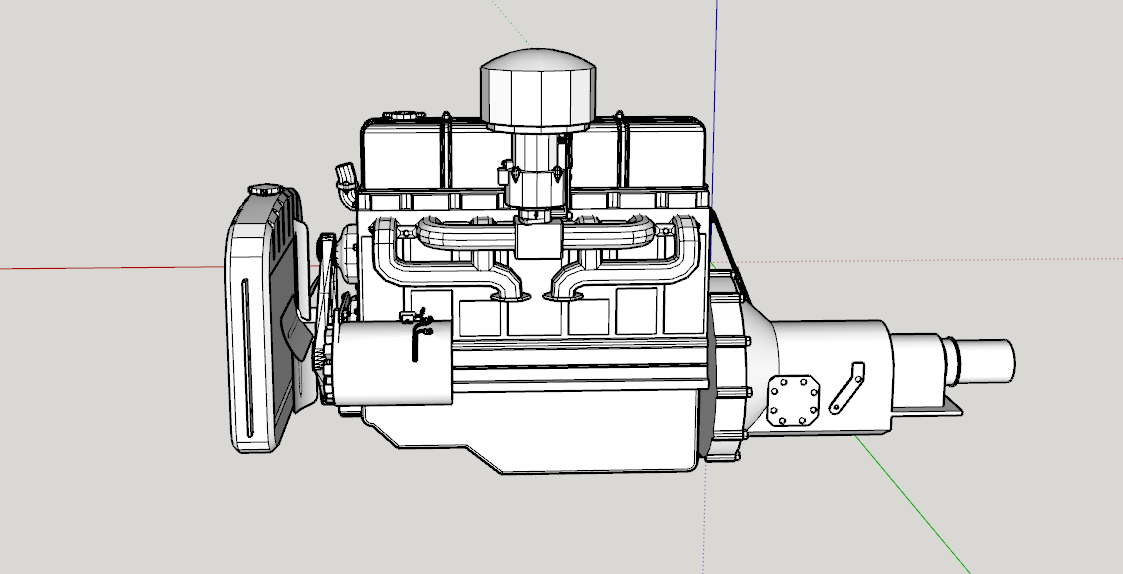Select the octagonal bolted cover plate on transmission

794,401
